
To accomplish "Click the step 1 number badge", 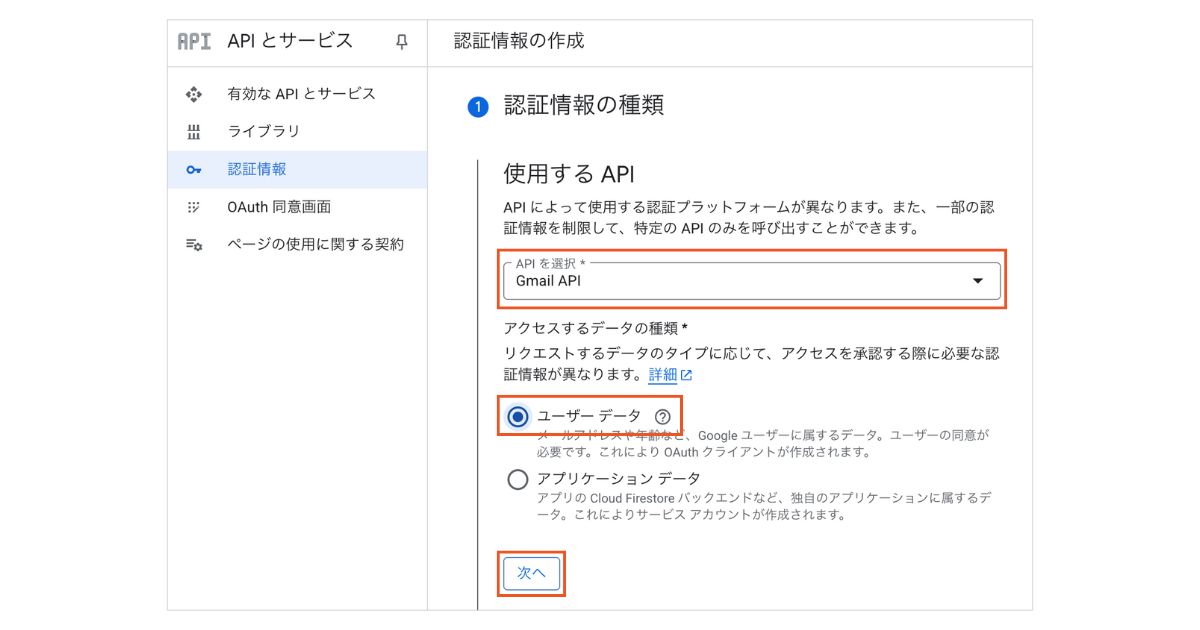I will click(x=478, y=107).
